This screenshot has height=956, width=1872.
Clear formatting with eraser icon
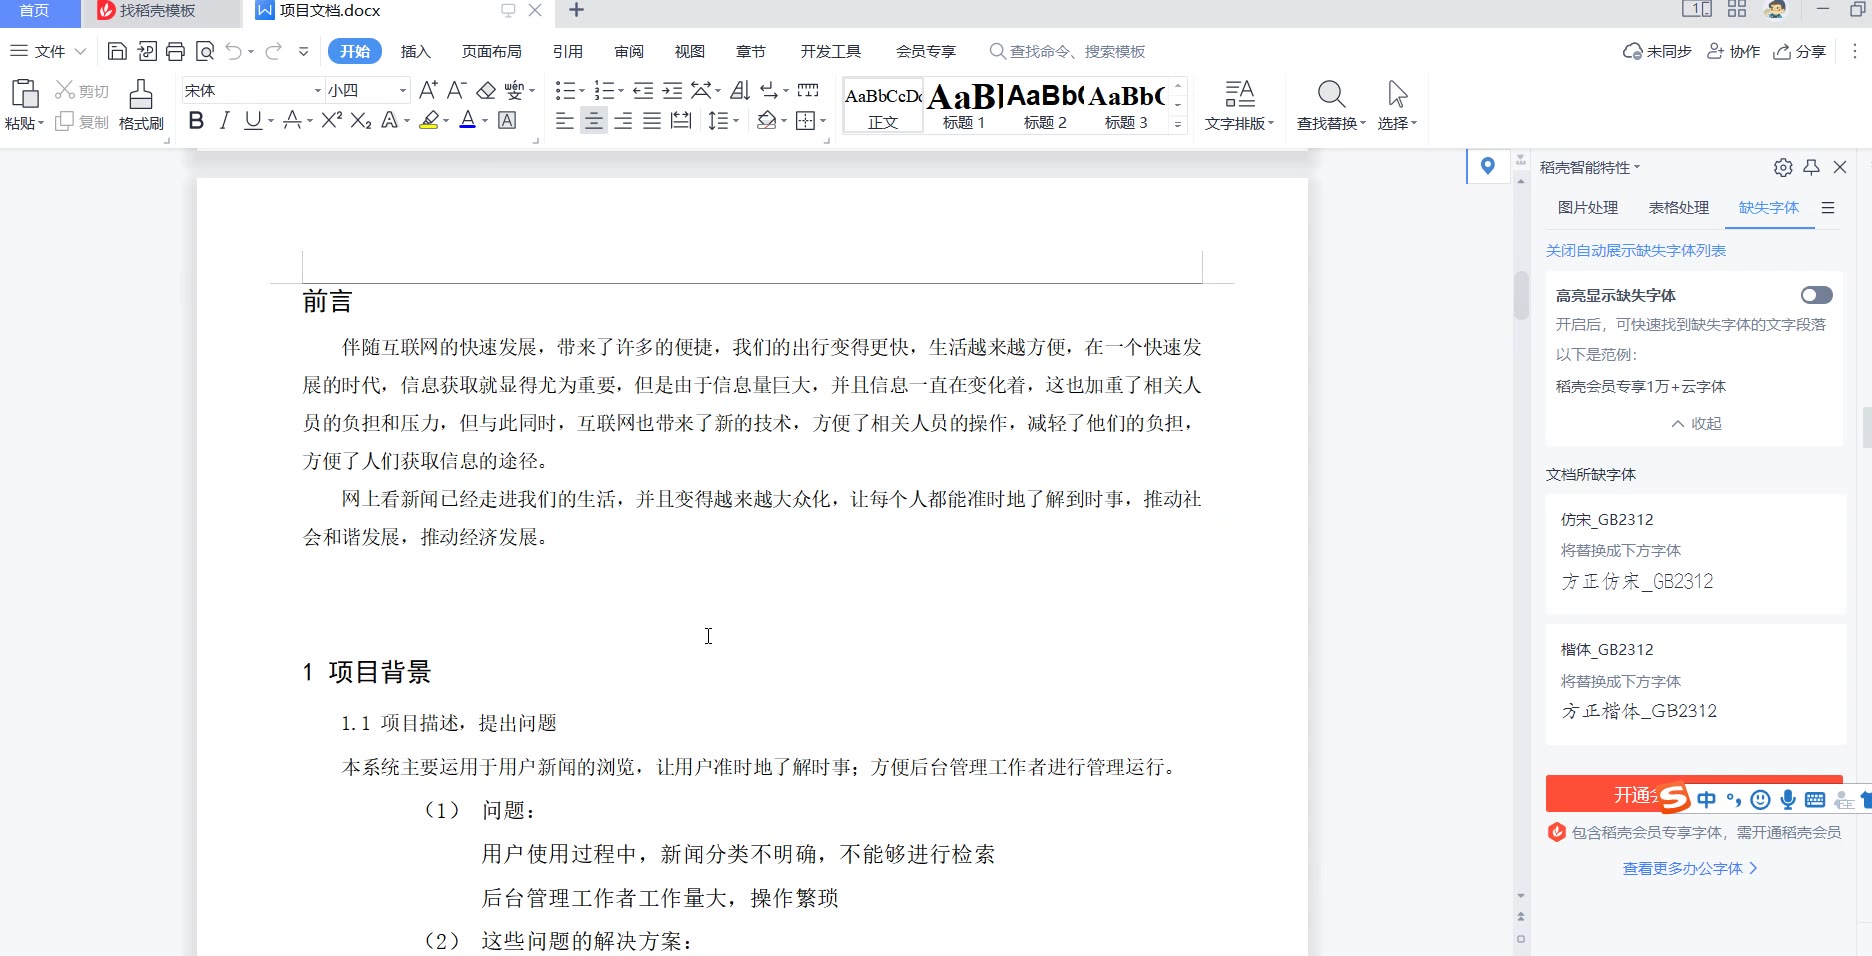(486, 91)
